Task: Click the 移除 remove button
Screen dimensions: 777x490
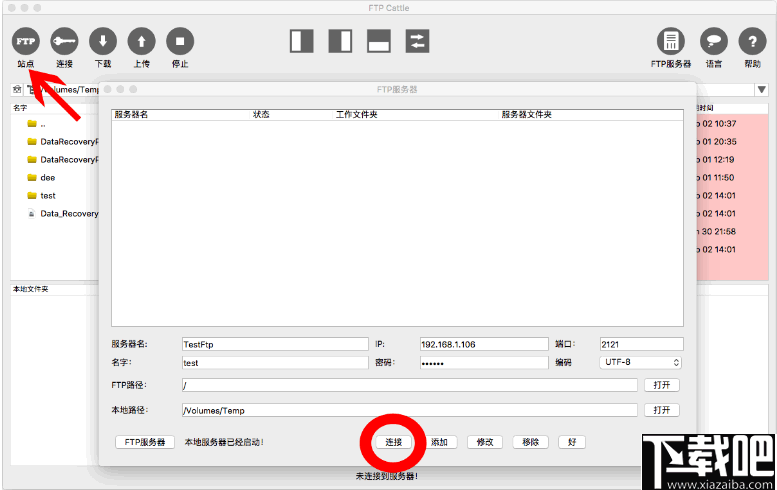Action: (530, 442)
